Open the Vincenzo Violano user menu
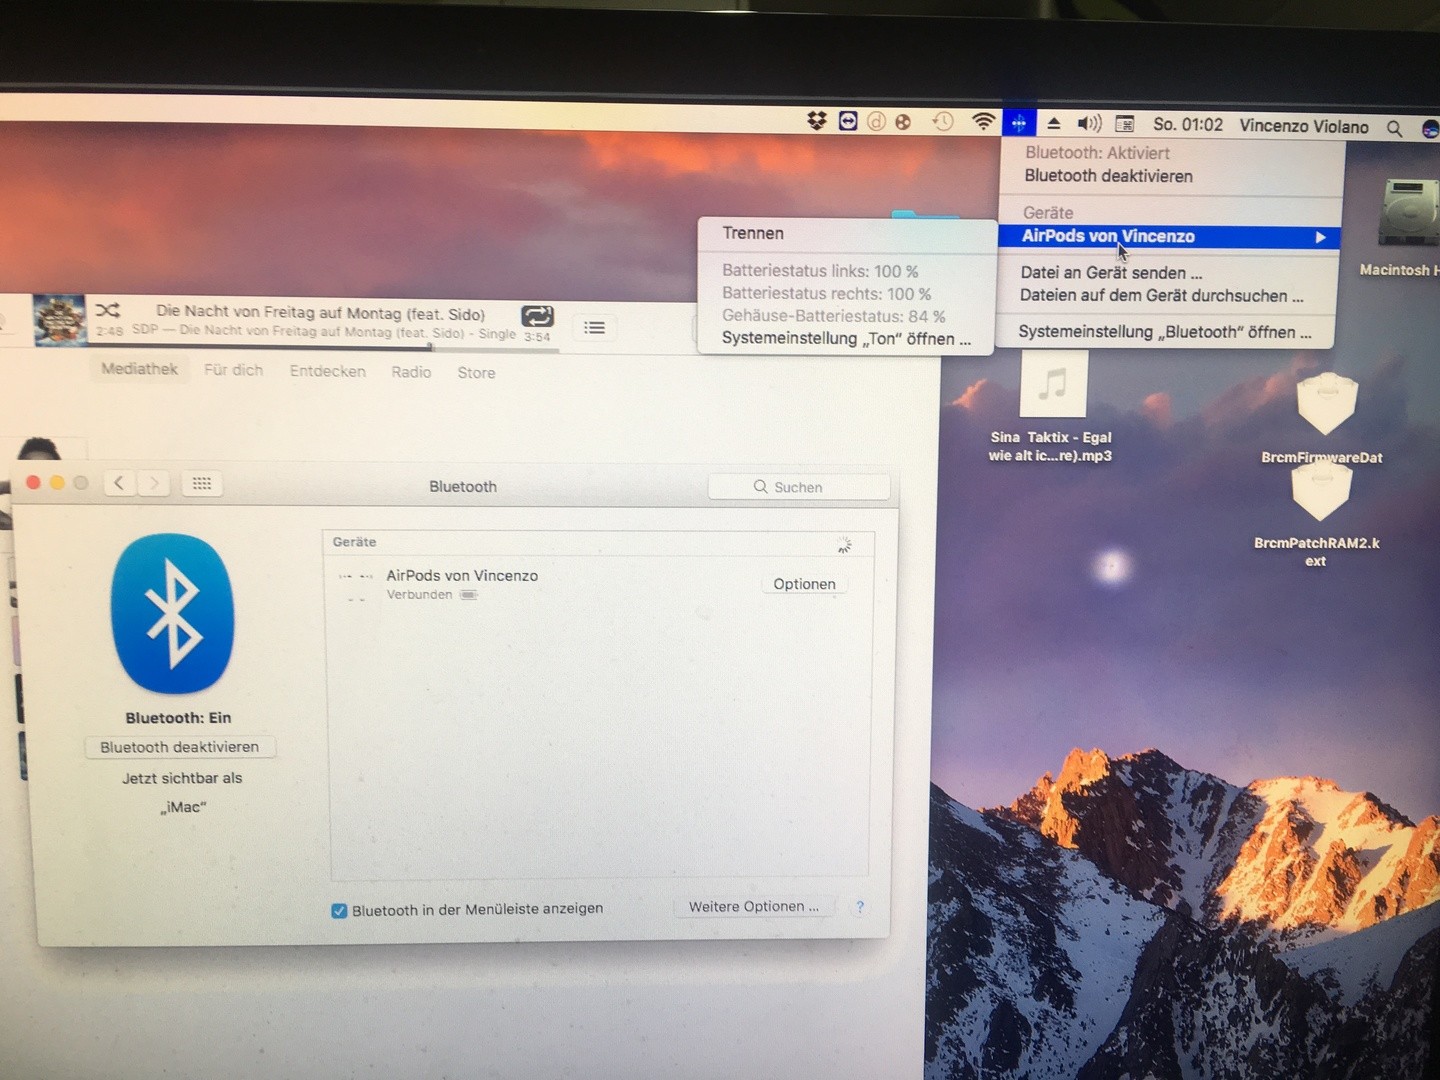 pos(1304,126)
